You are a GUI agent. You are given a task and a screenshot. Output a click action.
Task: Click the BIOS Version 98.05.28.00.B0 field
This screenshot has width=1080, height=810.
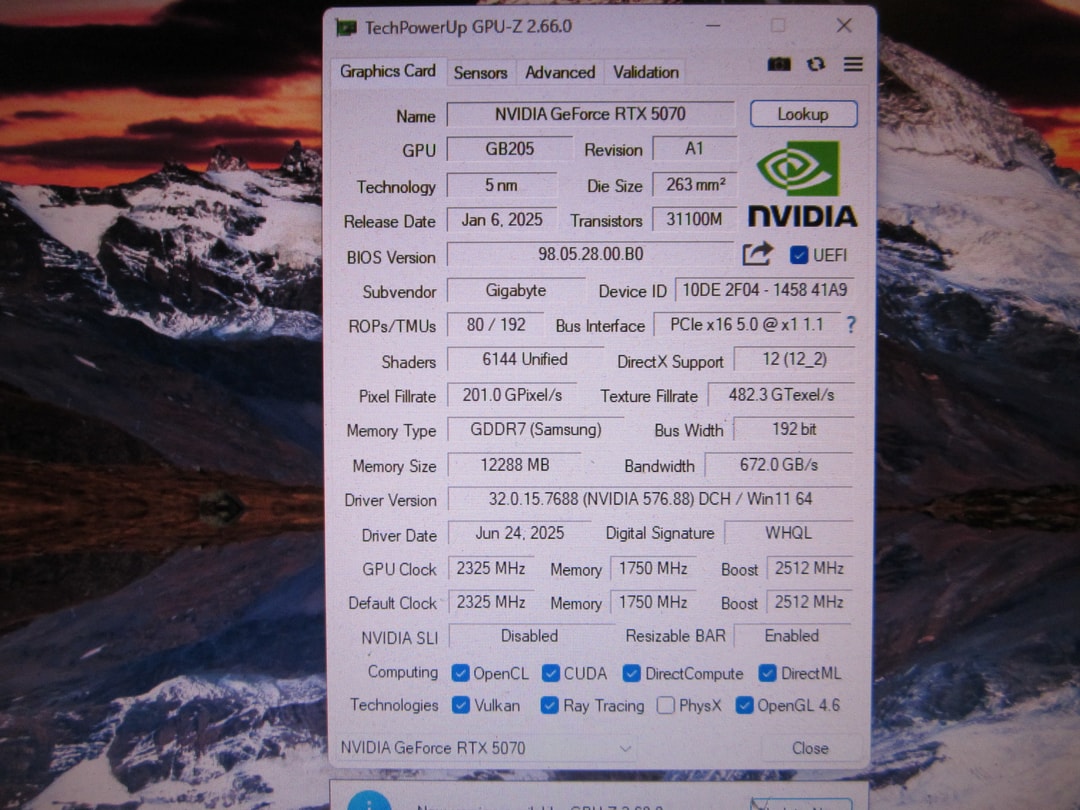(590, 254)
